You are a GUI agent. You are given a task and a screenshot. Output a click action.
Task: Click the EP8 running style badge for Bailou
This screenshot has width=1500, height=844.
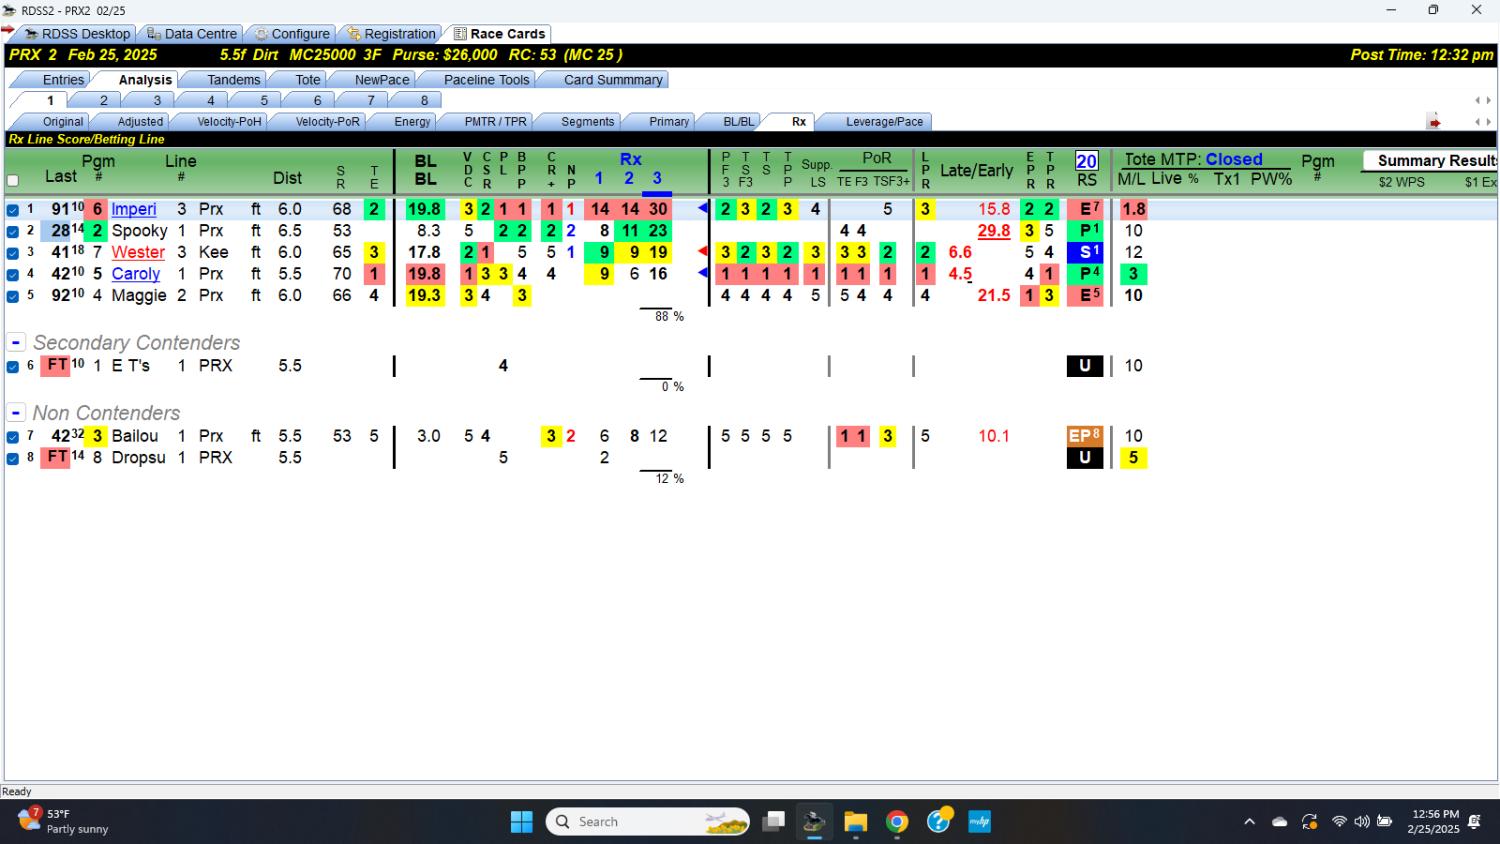click(1085, 436)
